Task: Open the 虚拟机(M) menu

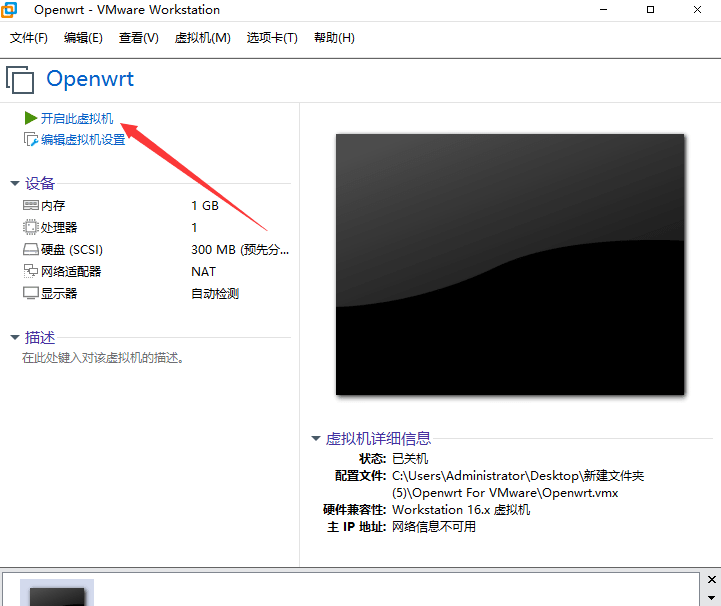Action: 202,38
